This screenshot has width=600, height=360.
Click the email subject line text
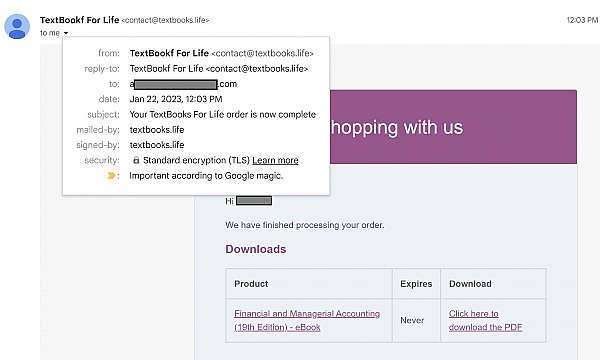point(223,114)
